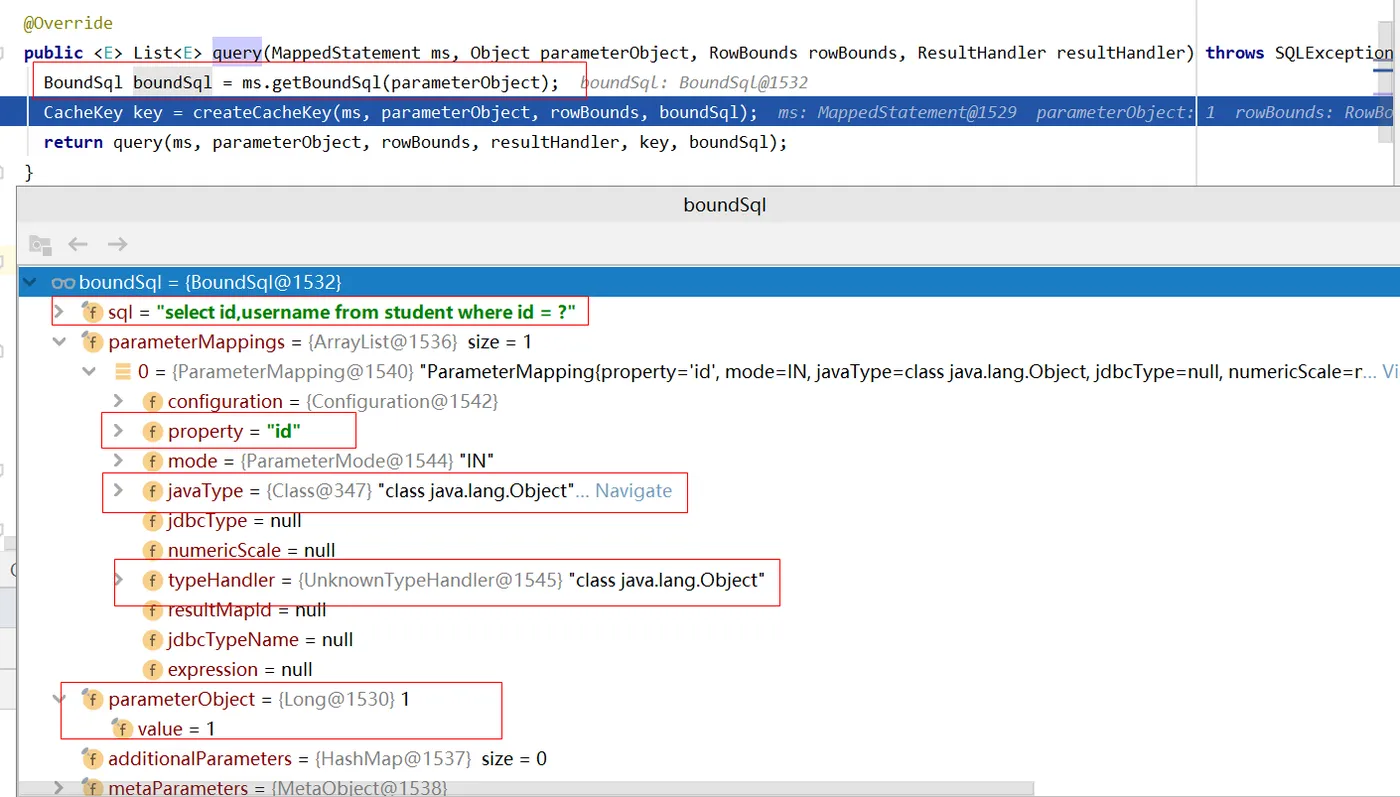The width and height of the screenshot is (1400, 797).
Task: Click the field icon of configuration
Action: 152,401
